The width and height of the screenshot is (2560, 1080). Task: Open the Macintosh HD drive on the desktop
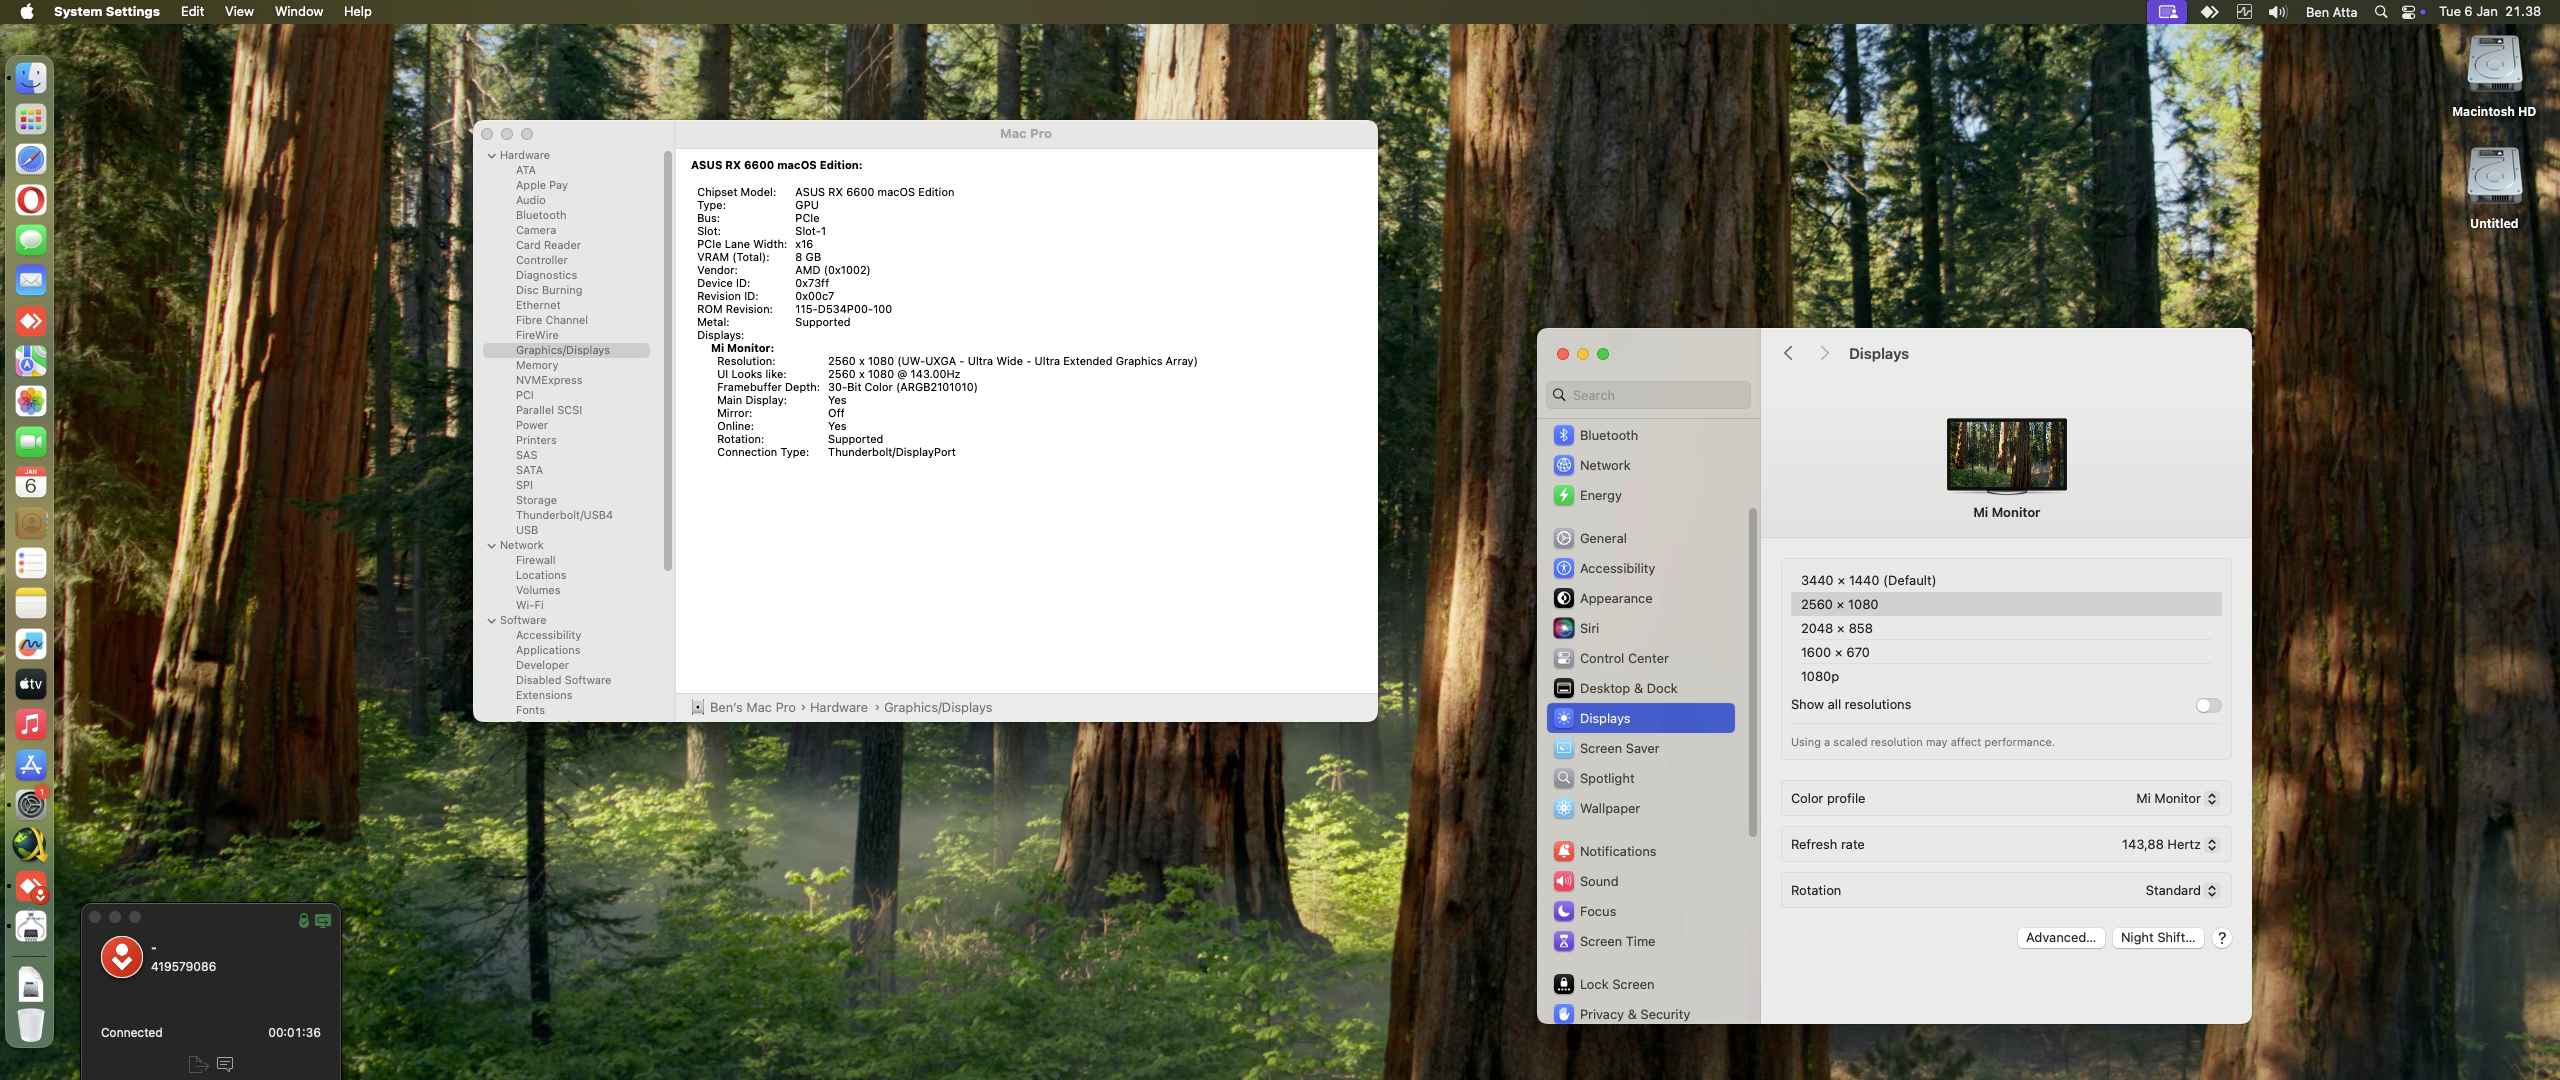[x=2493, y=76]
